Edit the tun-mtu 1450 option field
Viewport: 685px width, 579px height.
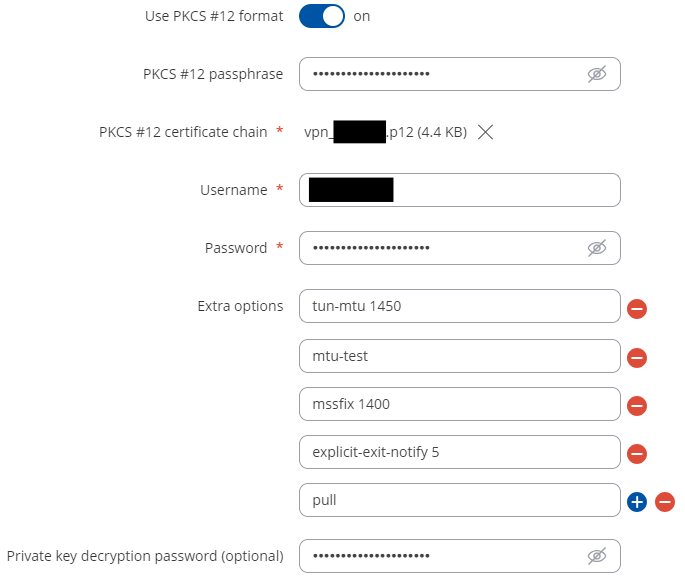460,306
